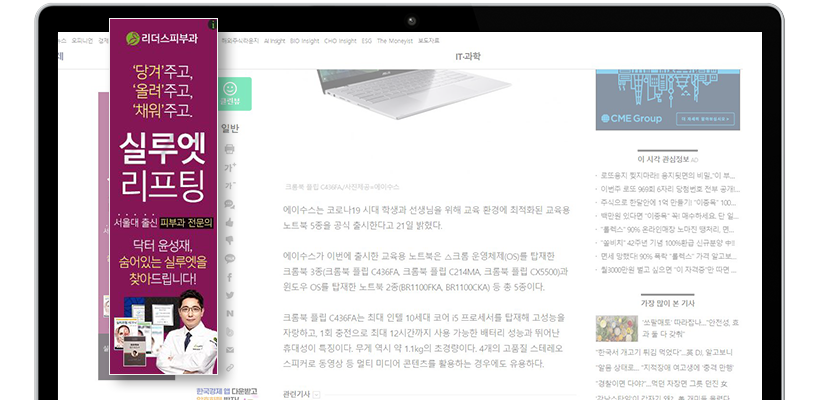Screen dimensions: 820x400
Task: Open the '월3000만원 벌고 싶으면' link
Action: point(668,270)
